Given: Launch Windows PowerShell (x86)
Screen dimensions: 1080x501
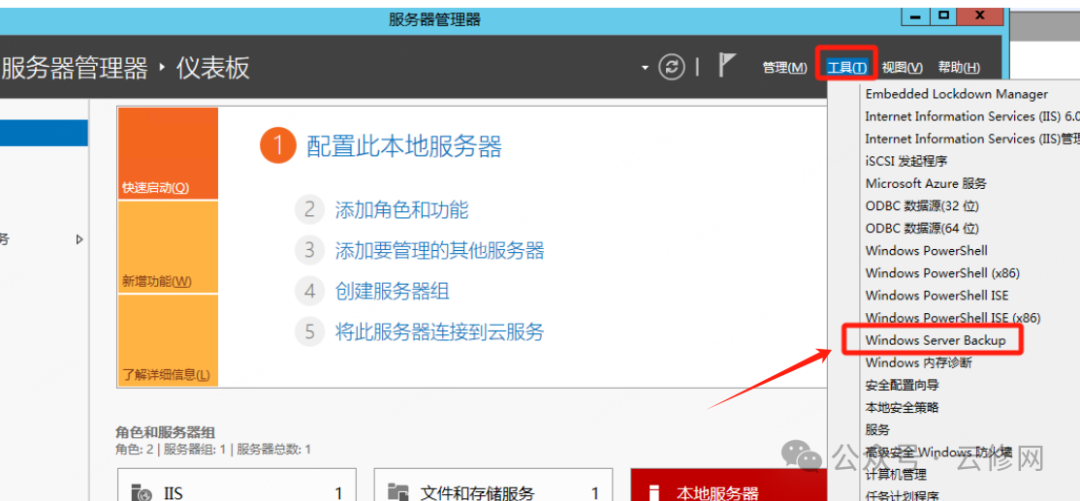Looking at the screenshot, I should tap(943, 273).
